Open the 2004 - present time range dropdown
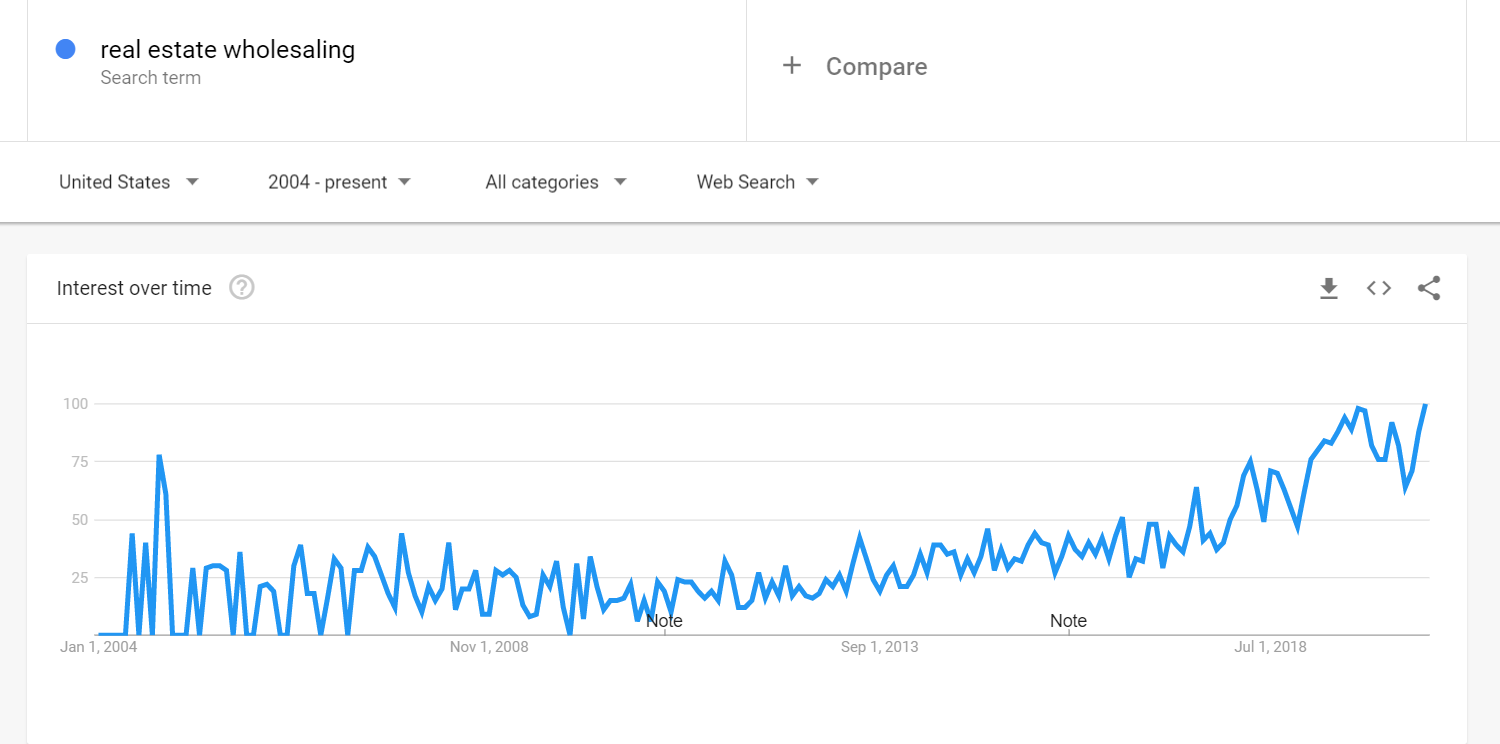This screenshot has width=1500, height=744. pos(339,182)
